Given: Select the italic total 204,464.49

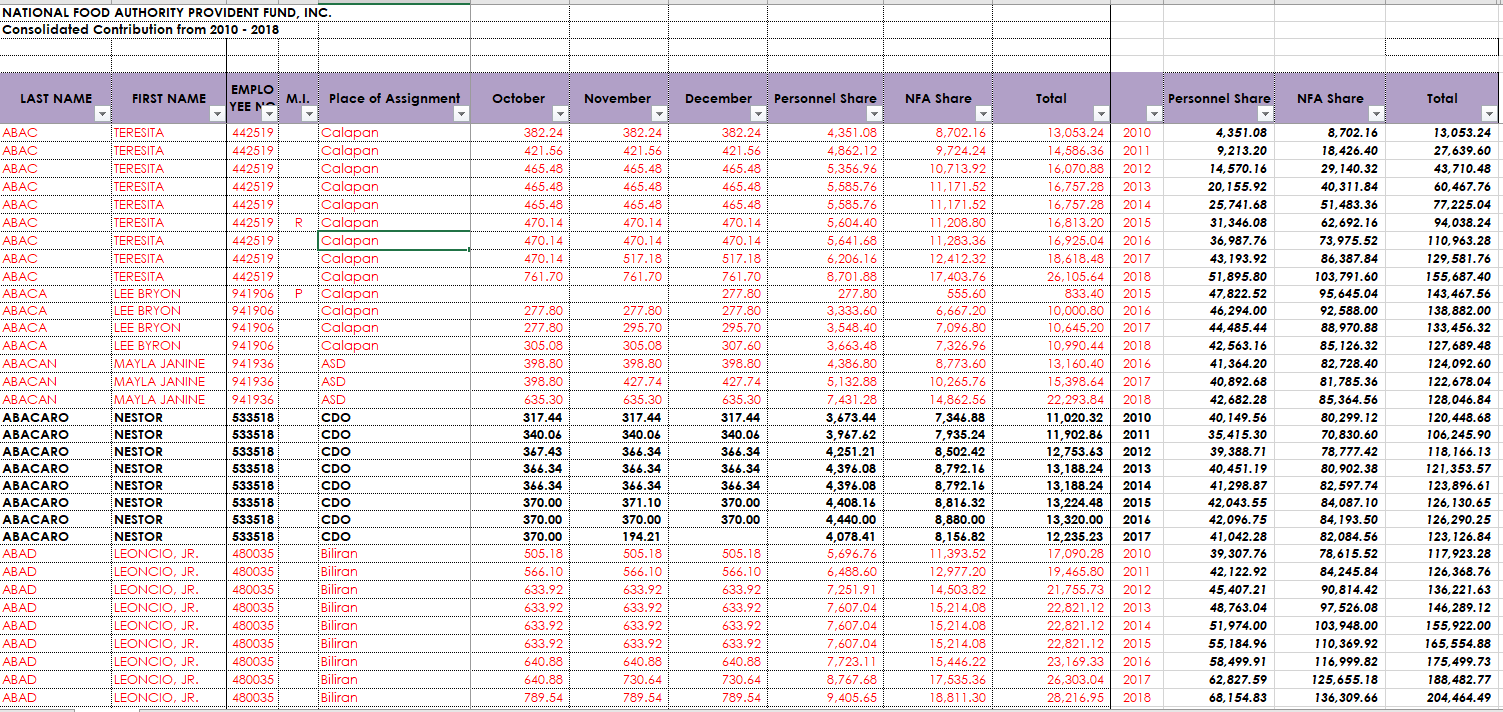Looking at the screenshot, I should [1457, 698].
